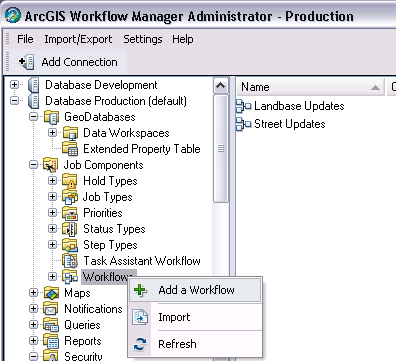Click the Hold Types warning folder icon
396x361 pixels.
pyautogui.click(x=70, y=181)
